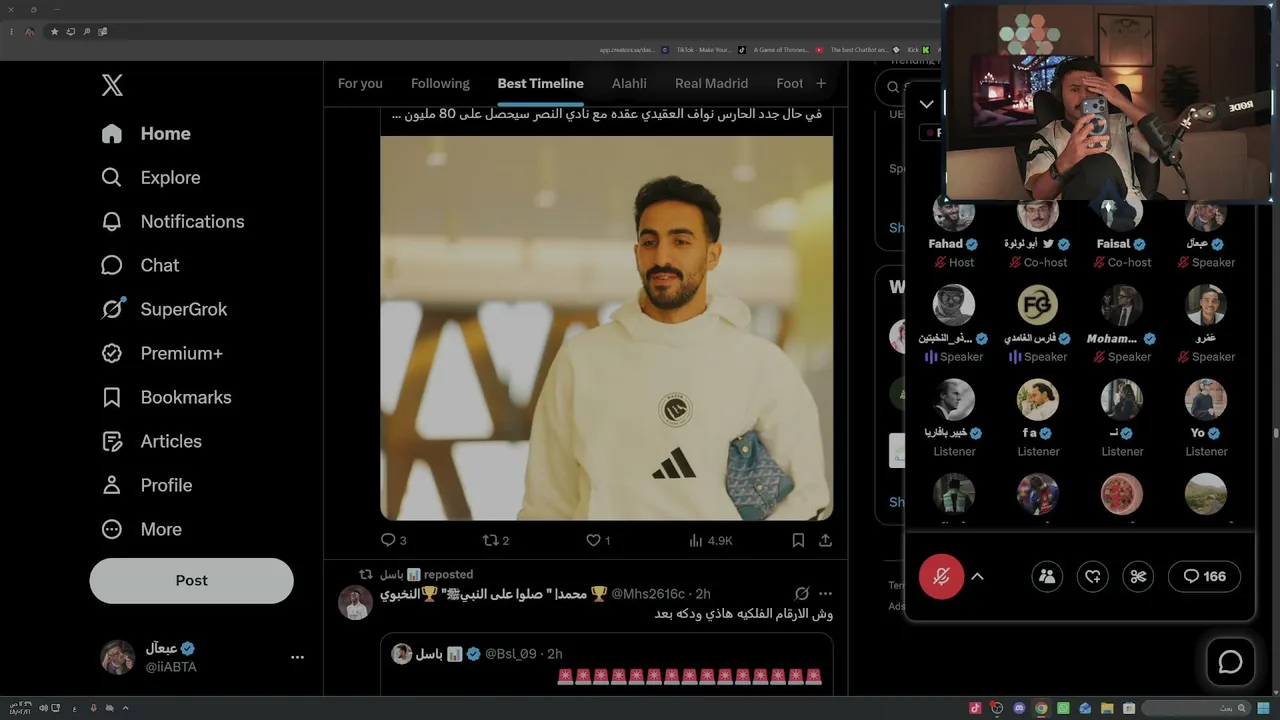The width and height of the screenshot is (1280, 720).
Task: Open account options dots beside @iiABTA
Action: tap(297, 657)
